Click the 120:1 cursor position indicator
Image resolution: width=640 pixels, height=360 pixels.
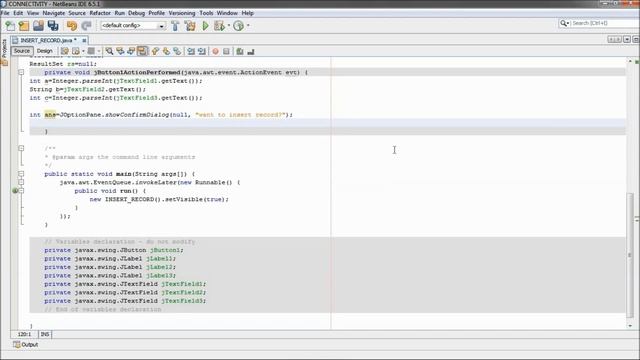pyautogui.click(x=24, y=334)
